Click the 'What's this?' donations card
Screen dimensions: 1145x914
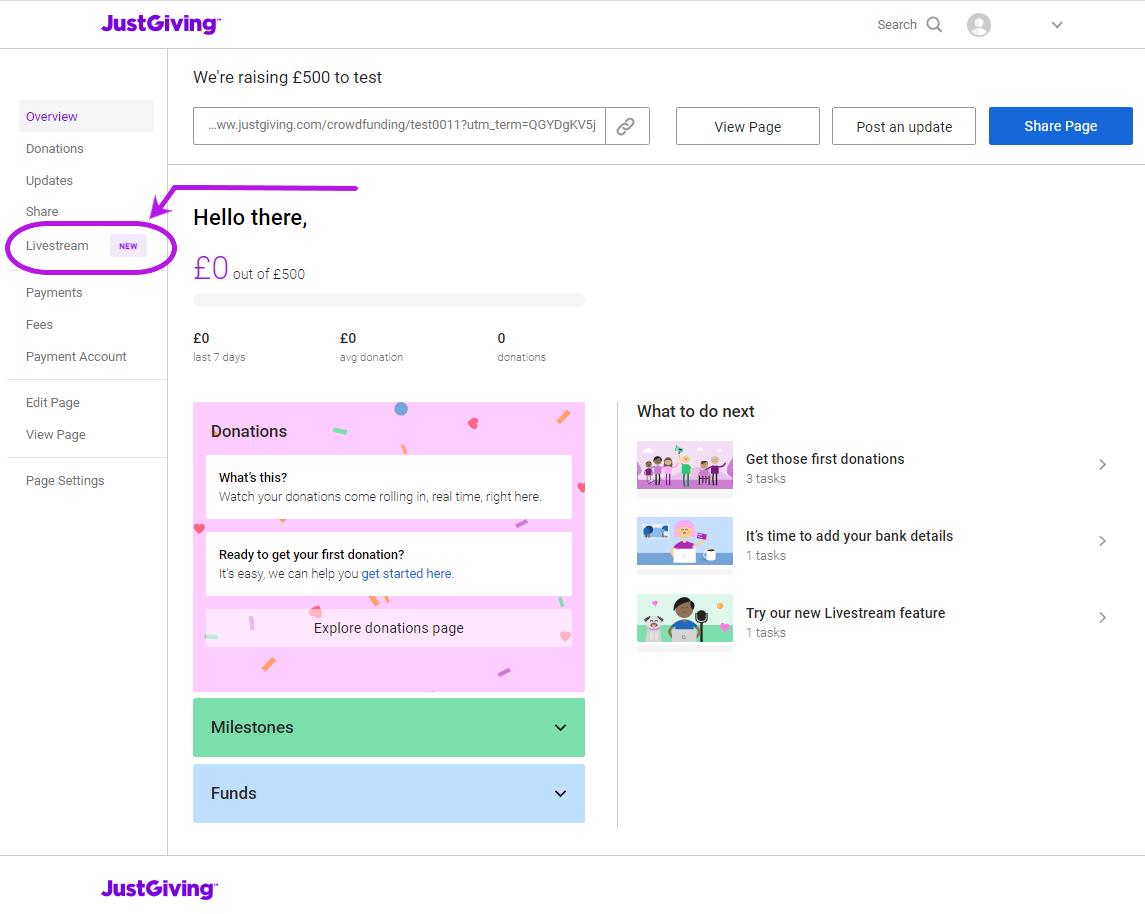point(388,487)
